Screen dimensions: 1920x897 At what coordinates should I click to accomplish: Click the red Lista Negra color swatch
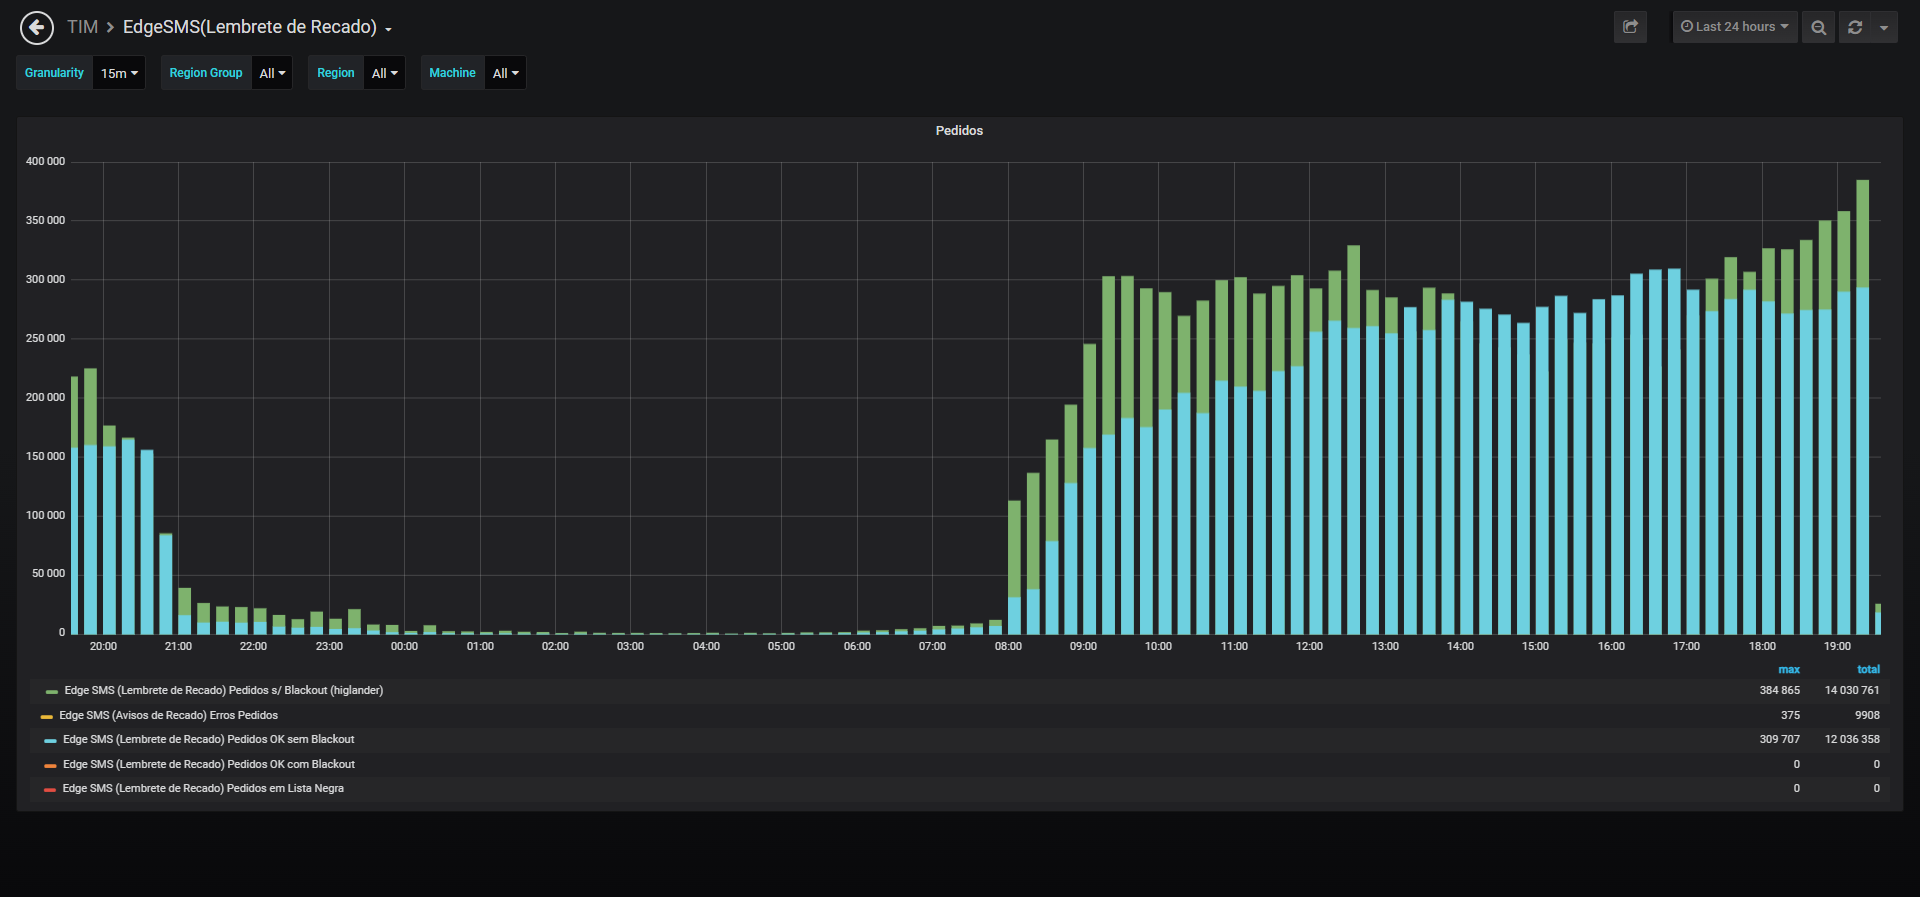50,789
